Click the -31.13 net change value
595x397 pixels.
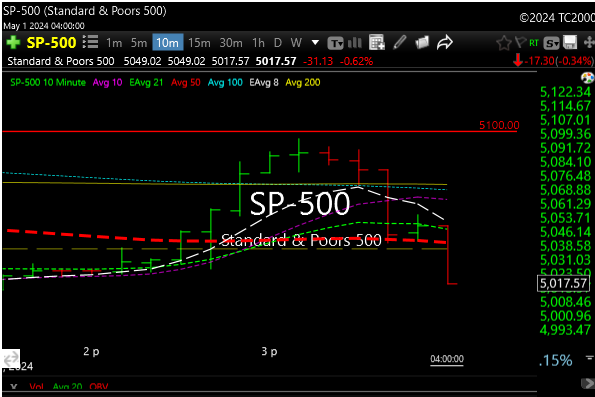[x=318, y=61]
